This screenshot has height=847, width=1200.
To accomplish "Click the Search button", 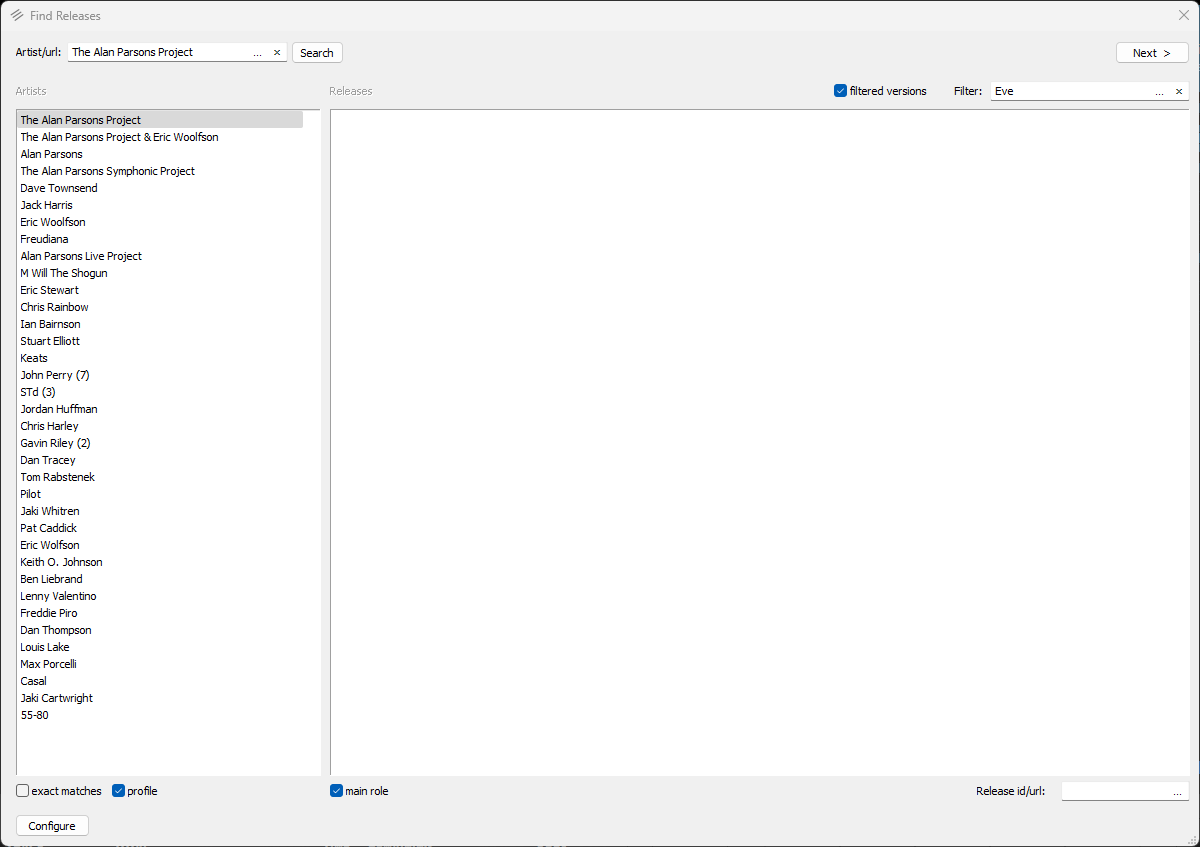I will click(317, 53).
